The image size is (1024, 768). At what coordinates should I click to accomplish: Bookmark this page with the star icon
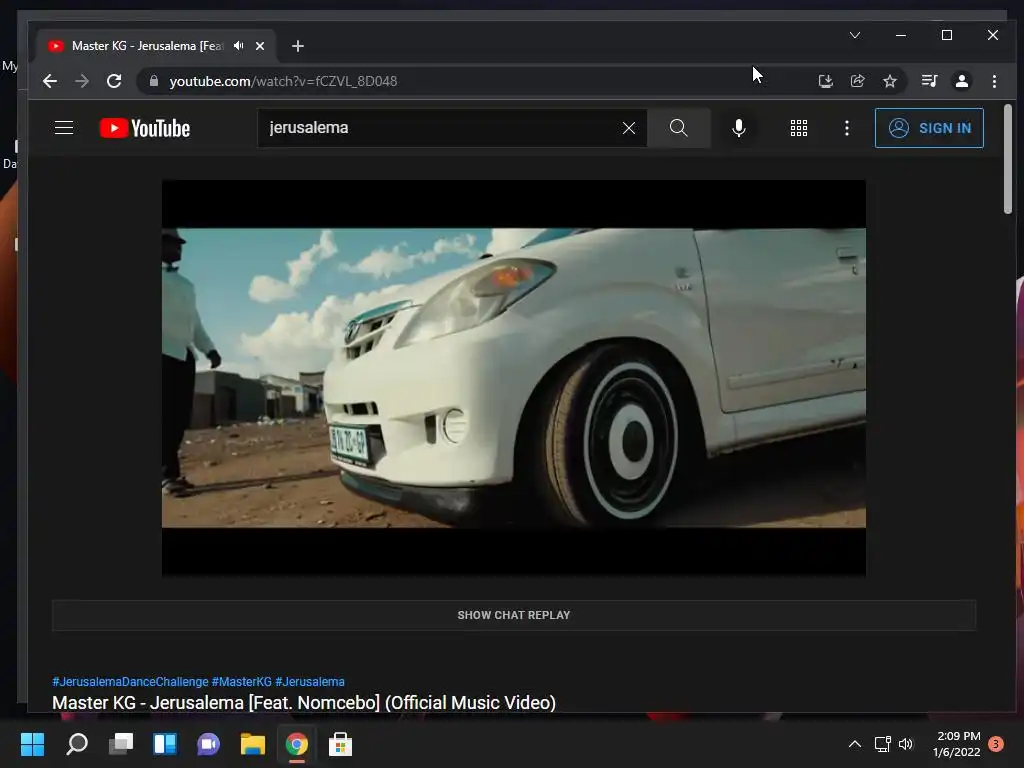889,81
